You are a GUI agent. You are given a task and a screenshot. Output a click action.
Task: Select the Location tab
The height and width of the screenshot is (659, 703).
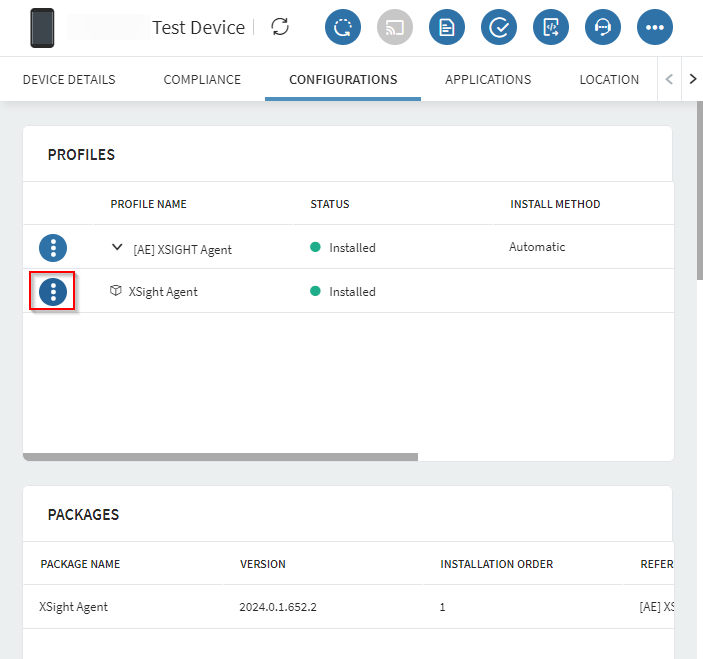tap(609, 80)
